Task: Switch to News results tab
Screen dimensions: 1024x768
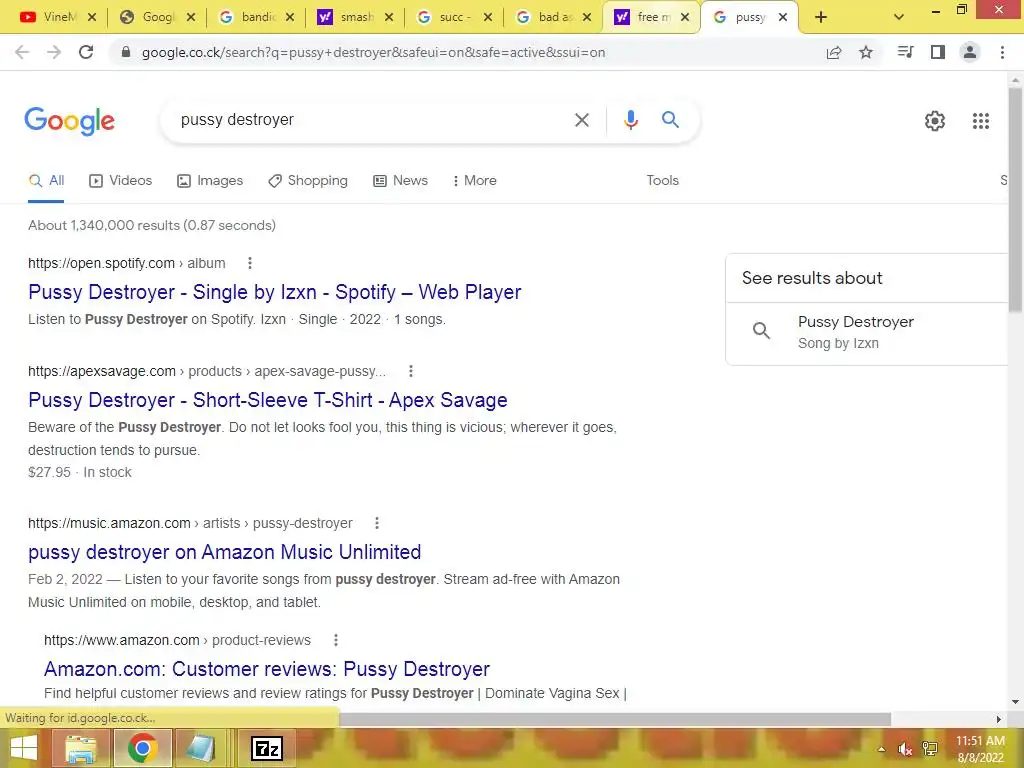Action: coord(400,181)
